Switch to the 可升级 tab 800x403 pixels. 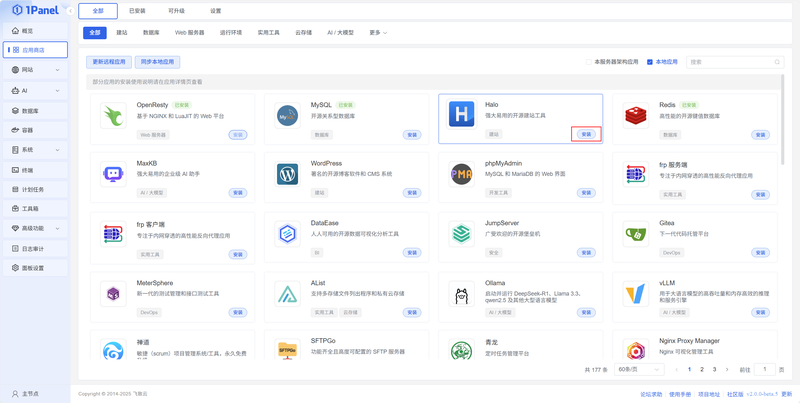[x=176, y=11]
